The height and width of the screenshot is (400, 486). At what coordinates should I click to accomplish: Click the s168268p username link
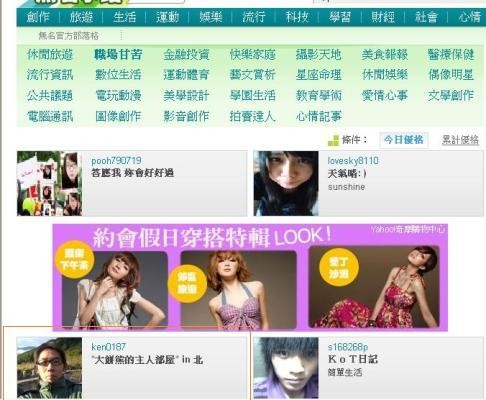[x=348, y=347]
